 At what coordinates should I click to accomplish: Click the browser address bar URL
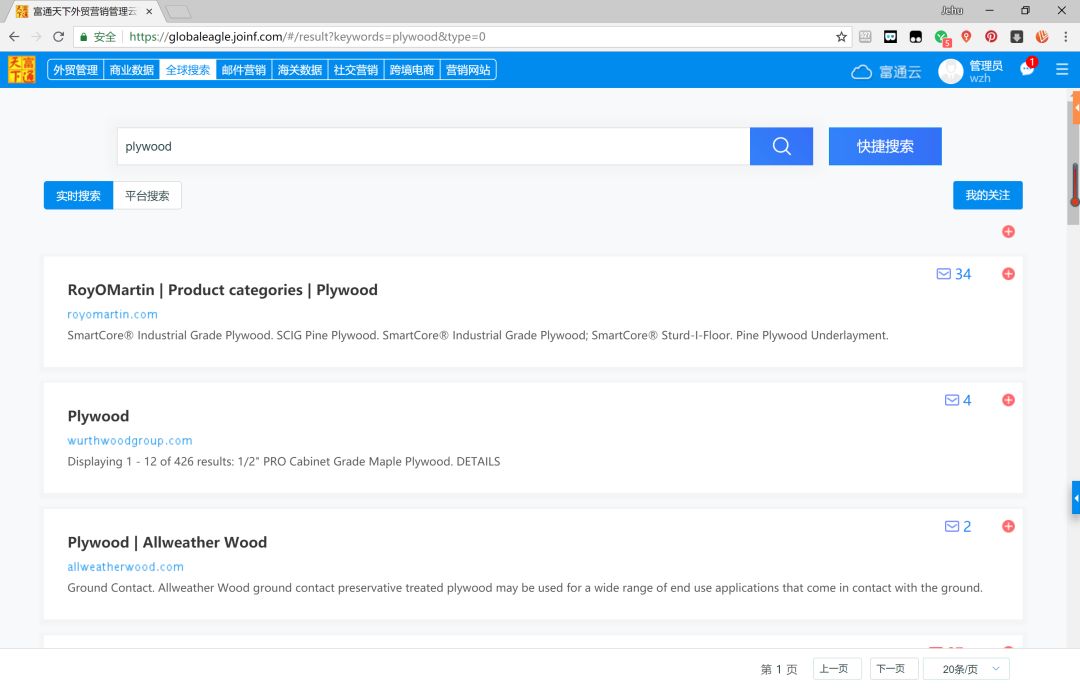(307, 37)
